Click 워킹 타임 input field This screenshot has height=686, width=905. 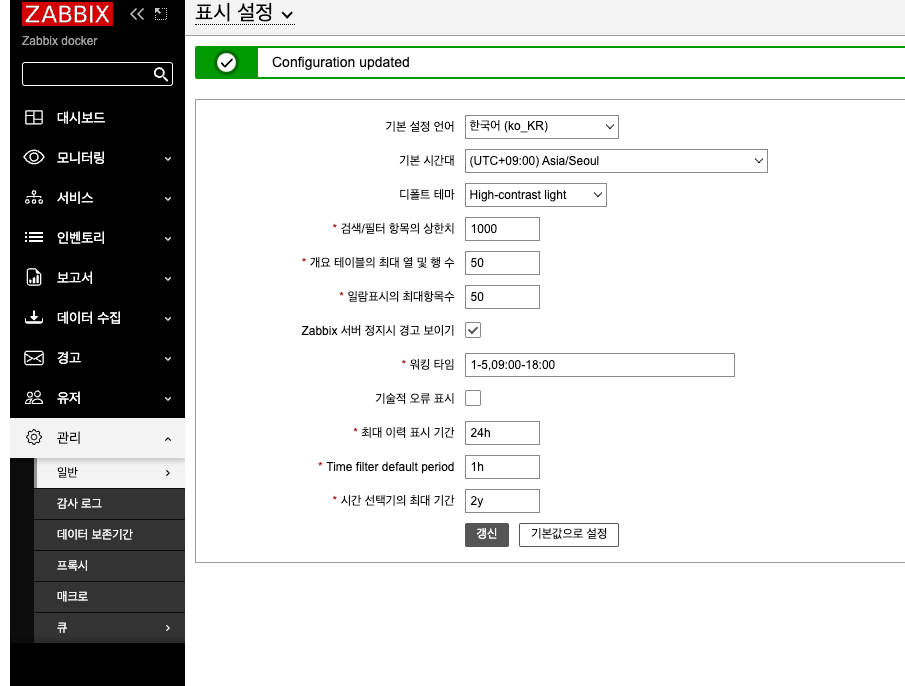pos(600,365)
